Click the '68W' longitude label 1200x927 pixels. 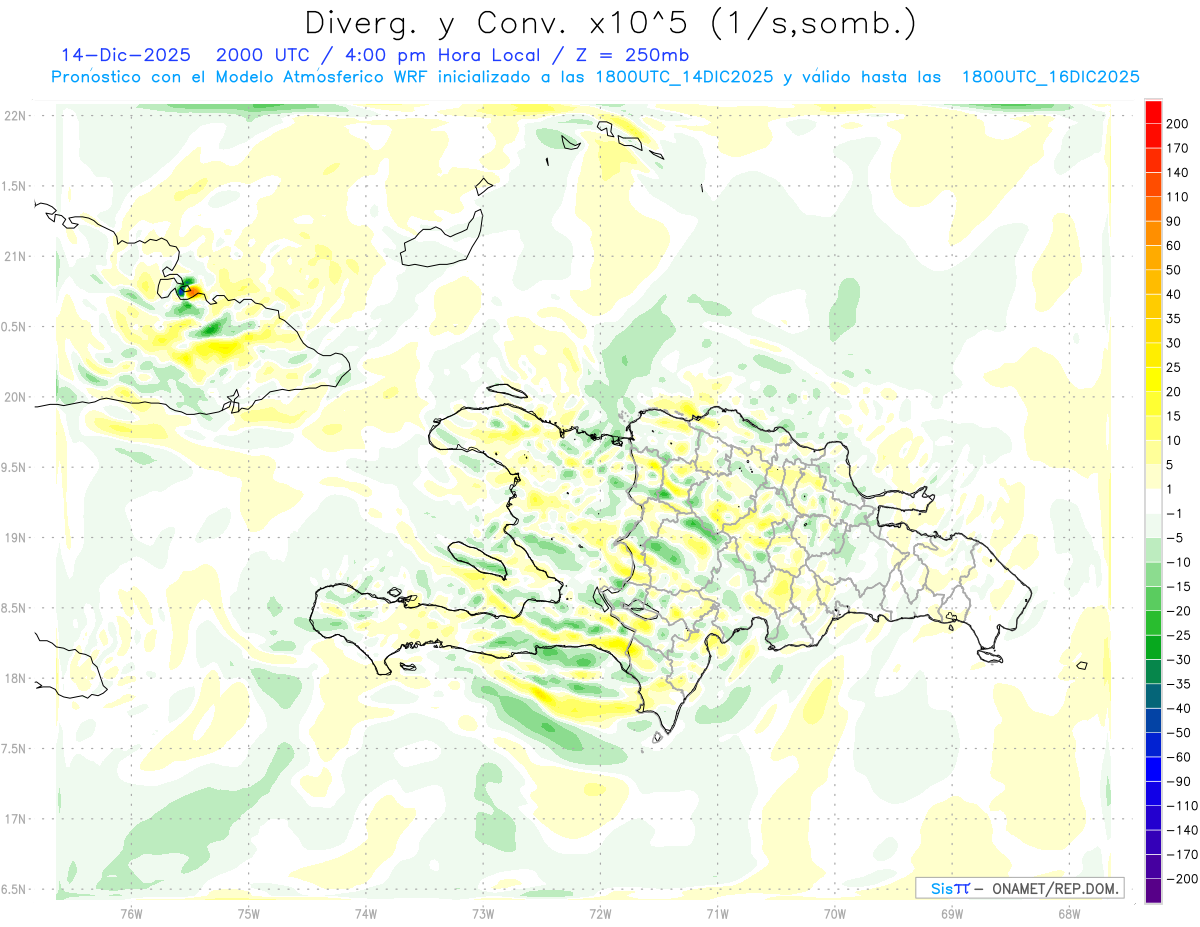point(1069,914)
